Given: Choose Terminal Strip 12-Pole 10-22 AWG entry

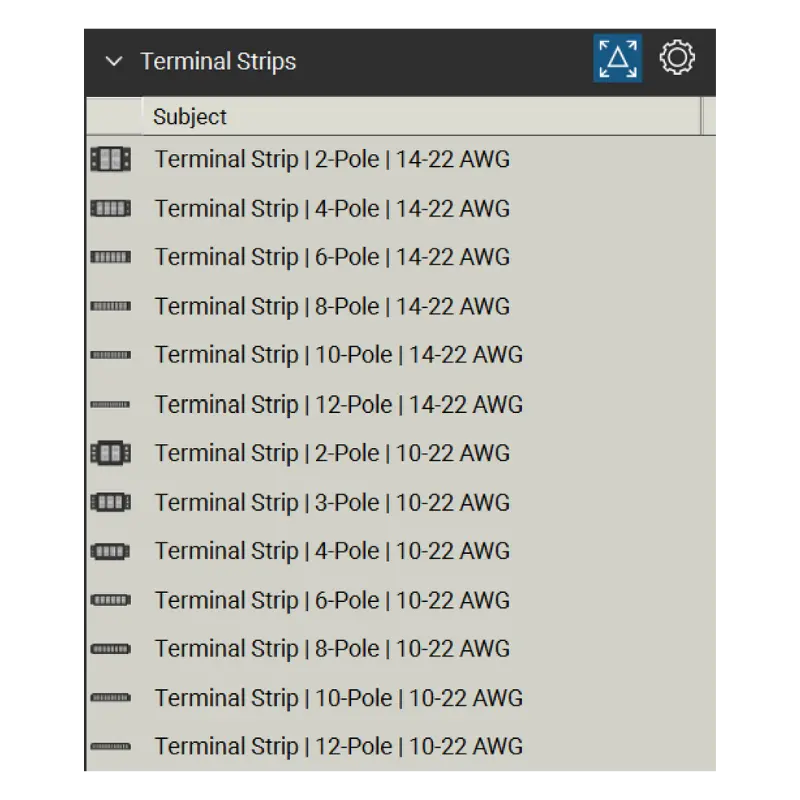Looking at the screenshot, I should tap(401, 746).
